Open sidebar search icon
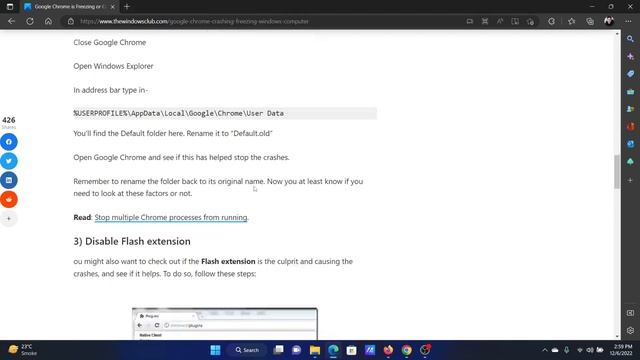640x360 pixels. (x=631, y=39)
